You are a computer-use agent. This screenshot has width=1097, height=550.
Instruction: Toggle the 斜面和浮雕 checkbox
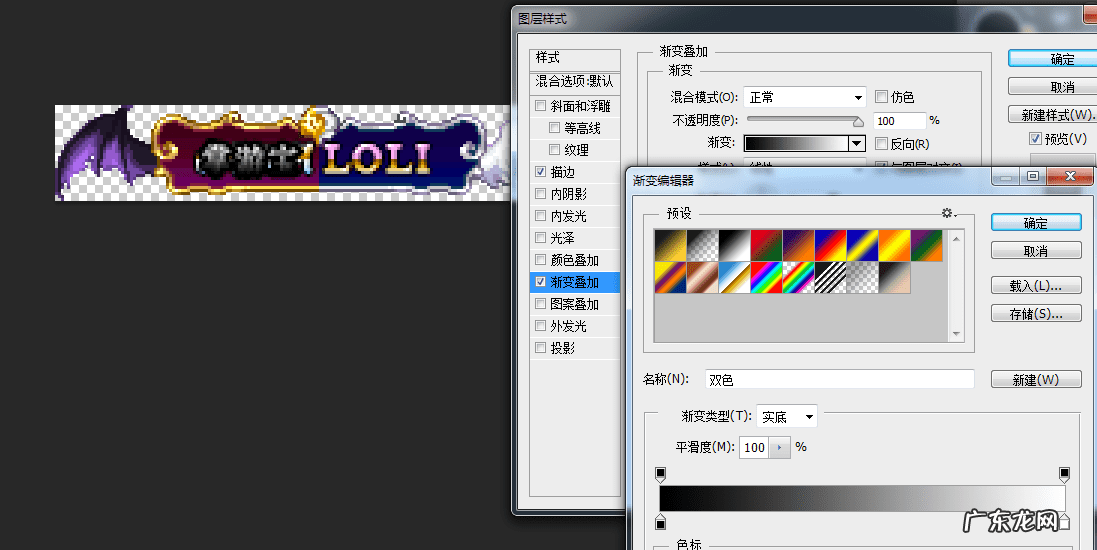[x=540, y=106]
